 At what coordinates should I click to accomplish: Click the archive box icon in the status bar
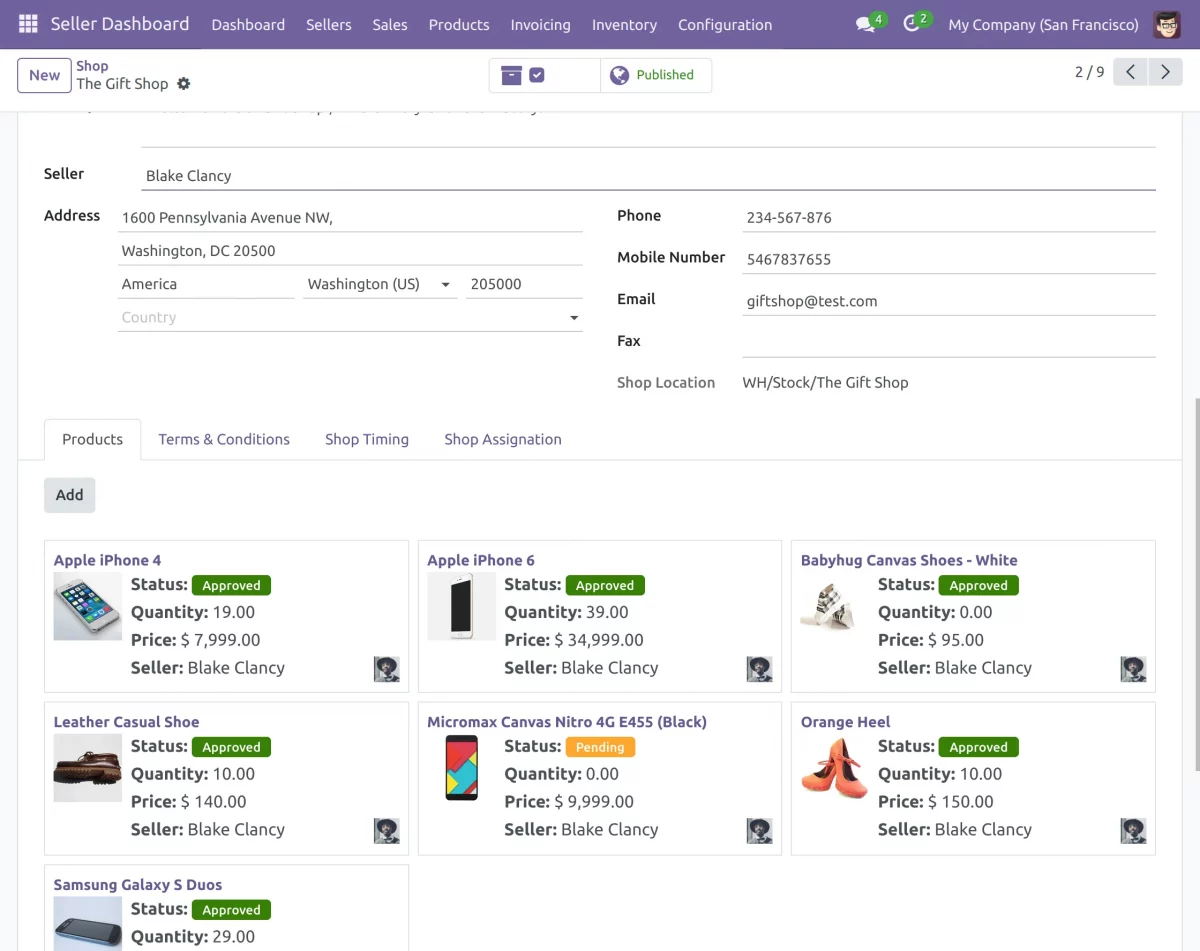512,74
